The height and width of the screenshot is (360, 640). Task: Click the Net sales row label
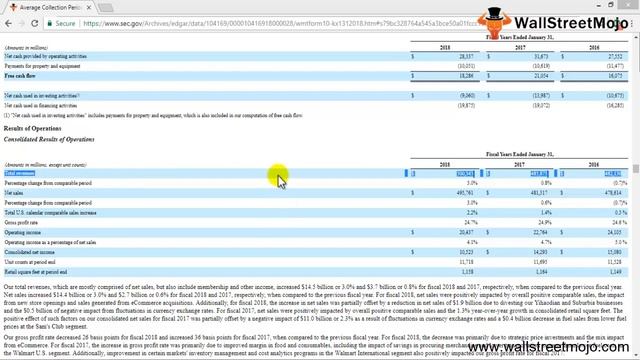click(x=14, y=193)
